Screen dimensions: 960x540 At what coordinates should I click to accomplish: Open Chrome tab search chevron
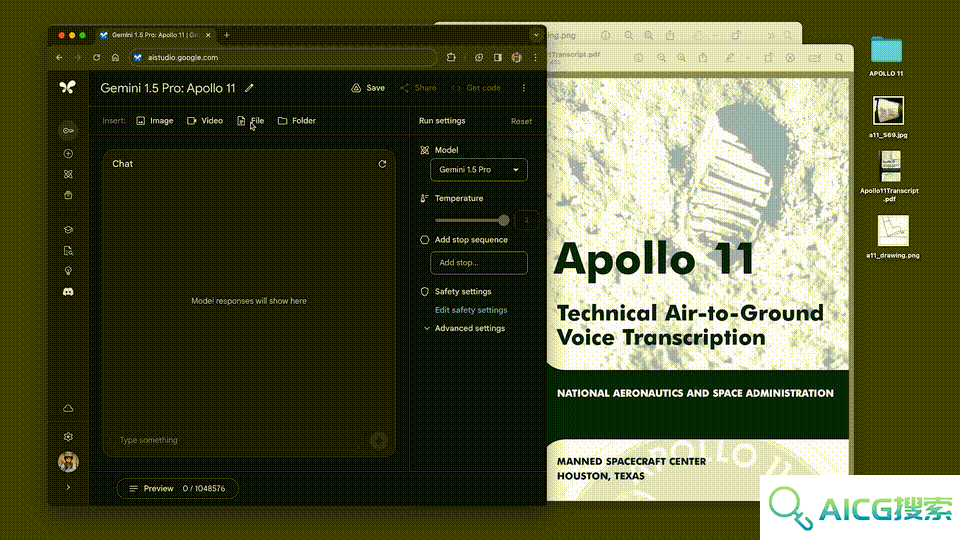536,35
